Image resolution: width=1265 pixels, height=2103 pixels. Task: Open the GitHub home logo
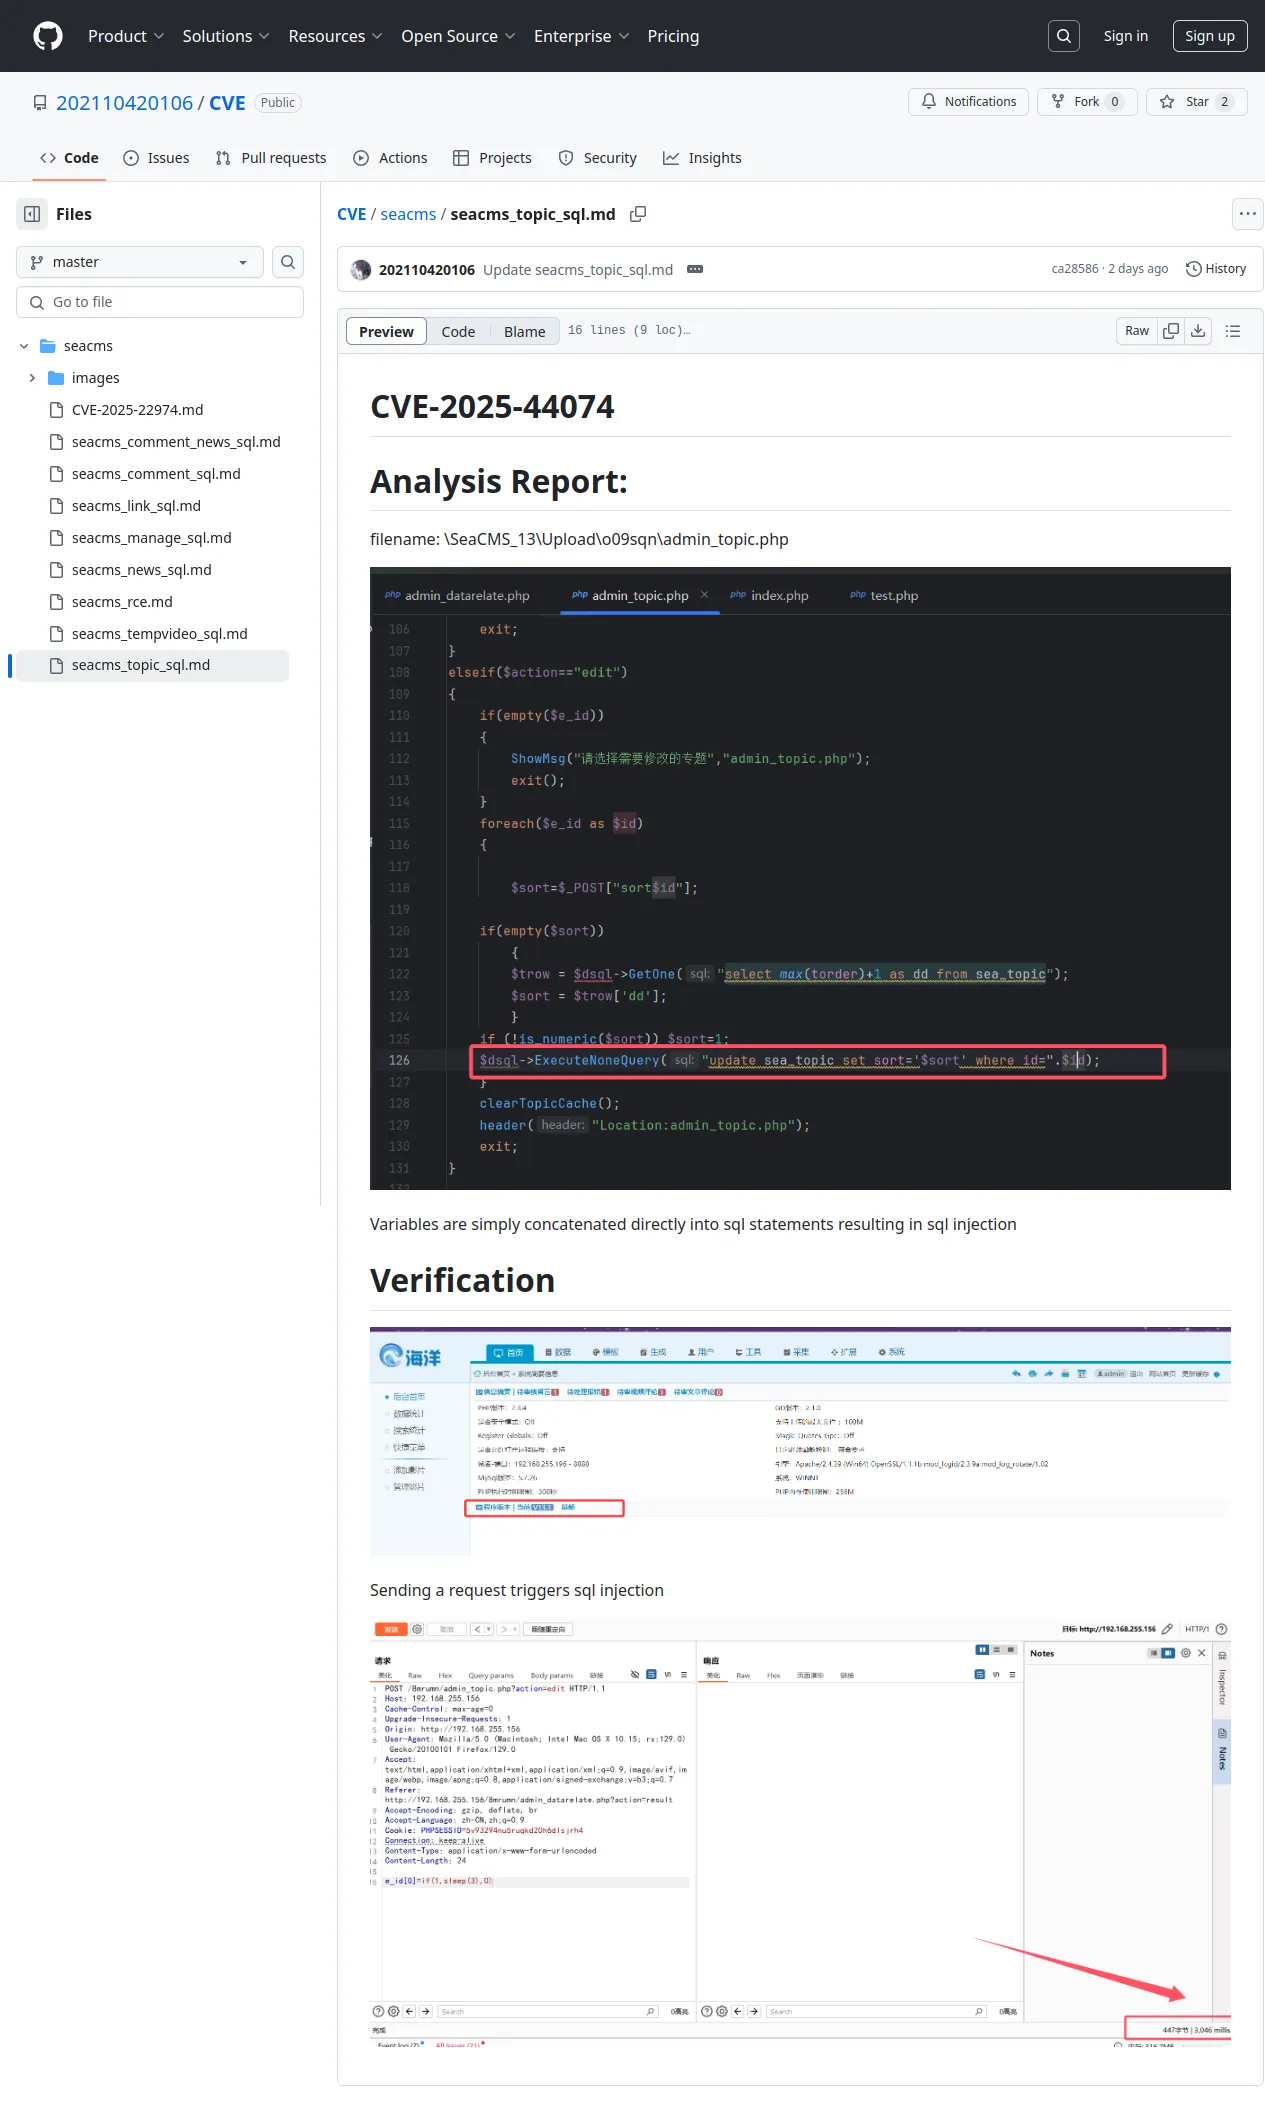(48, 36)
